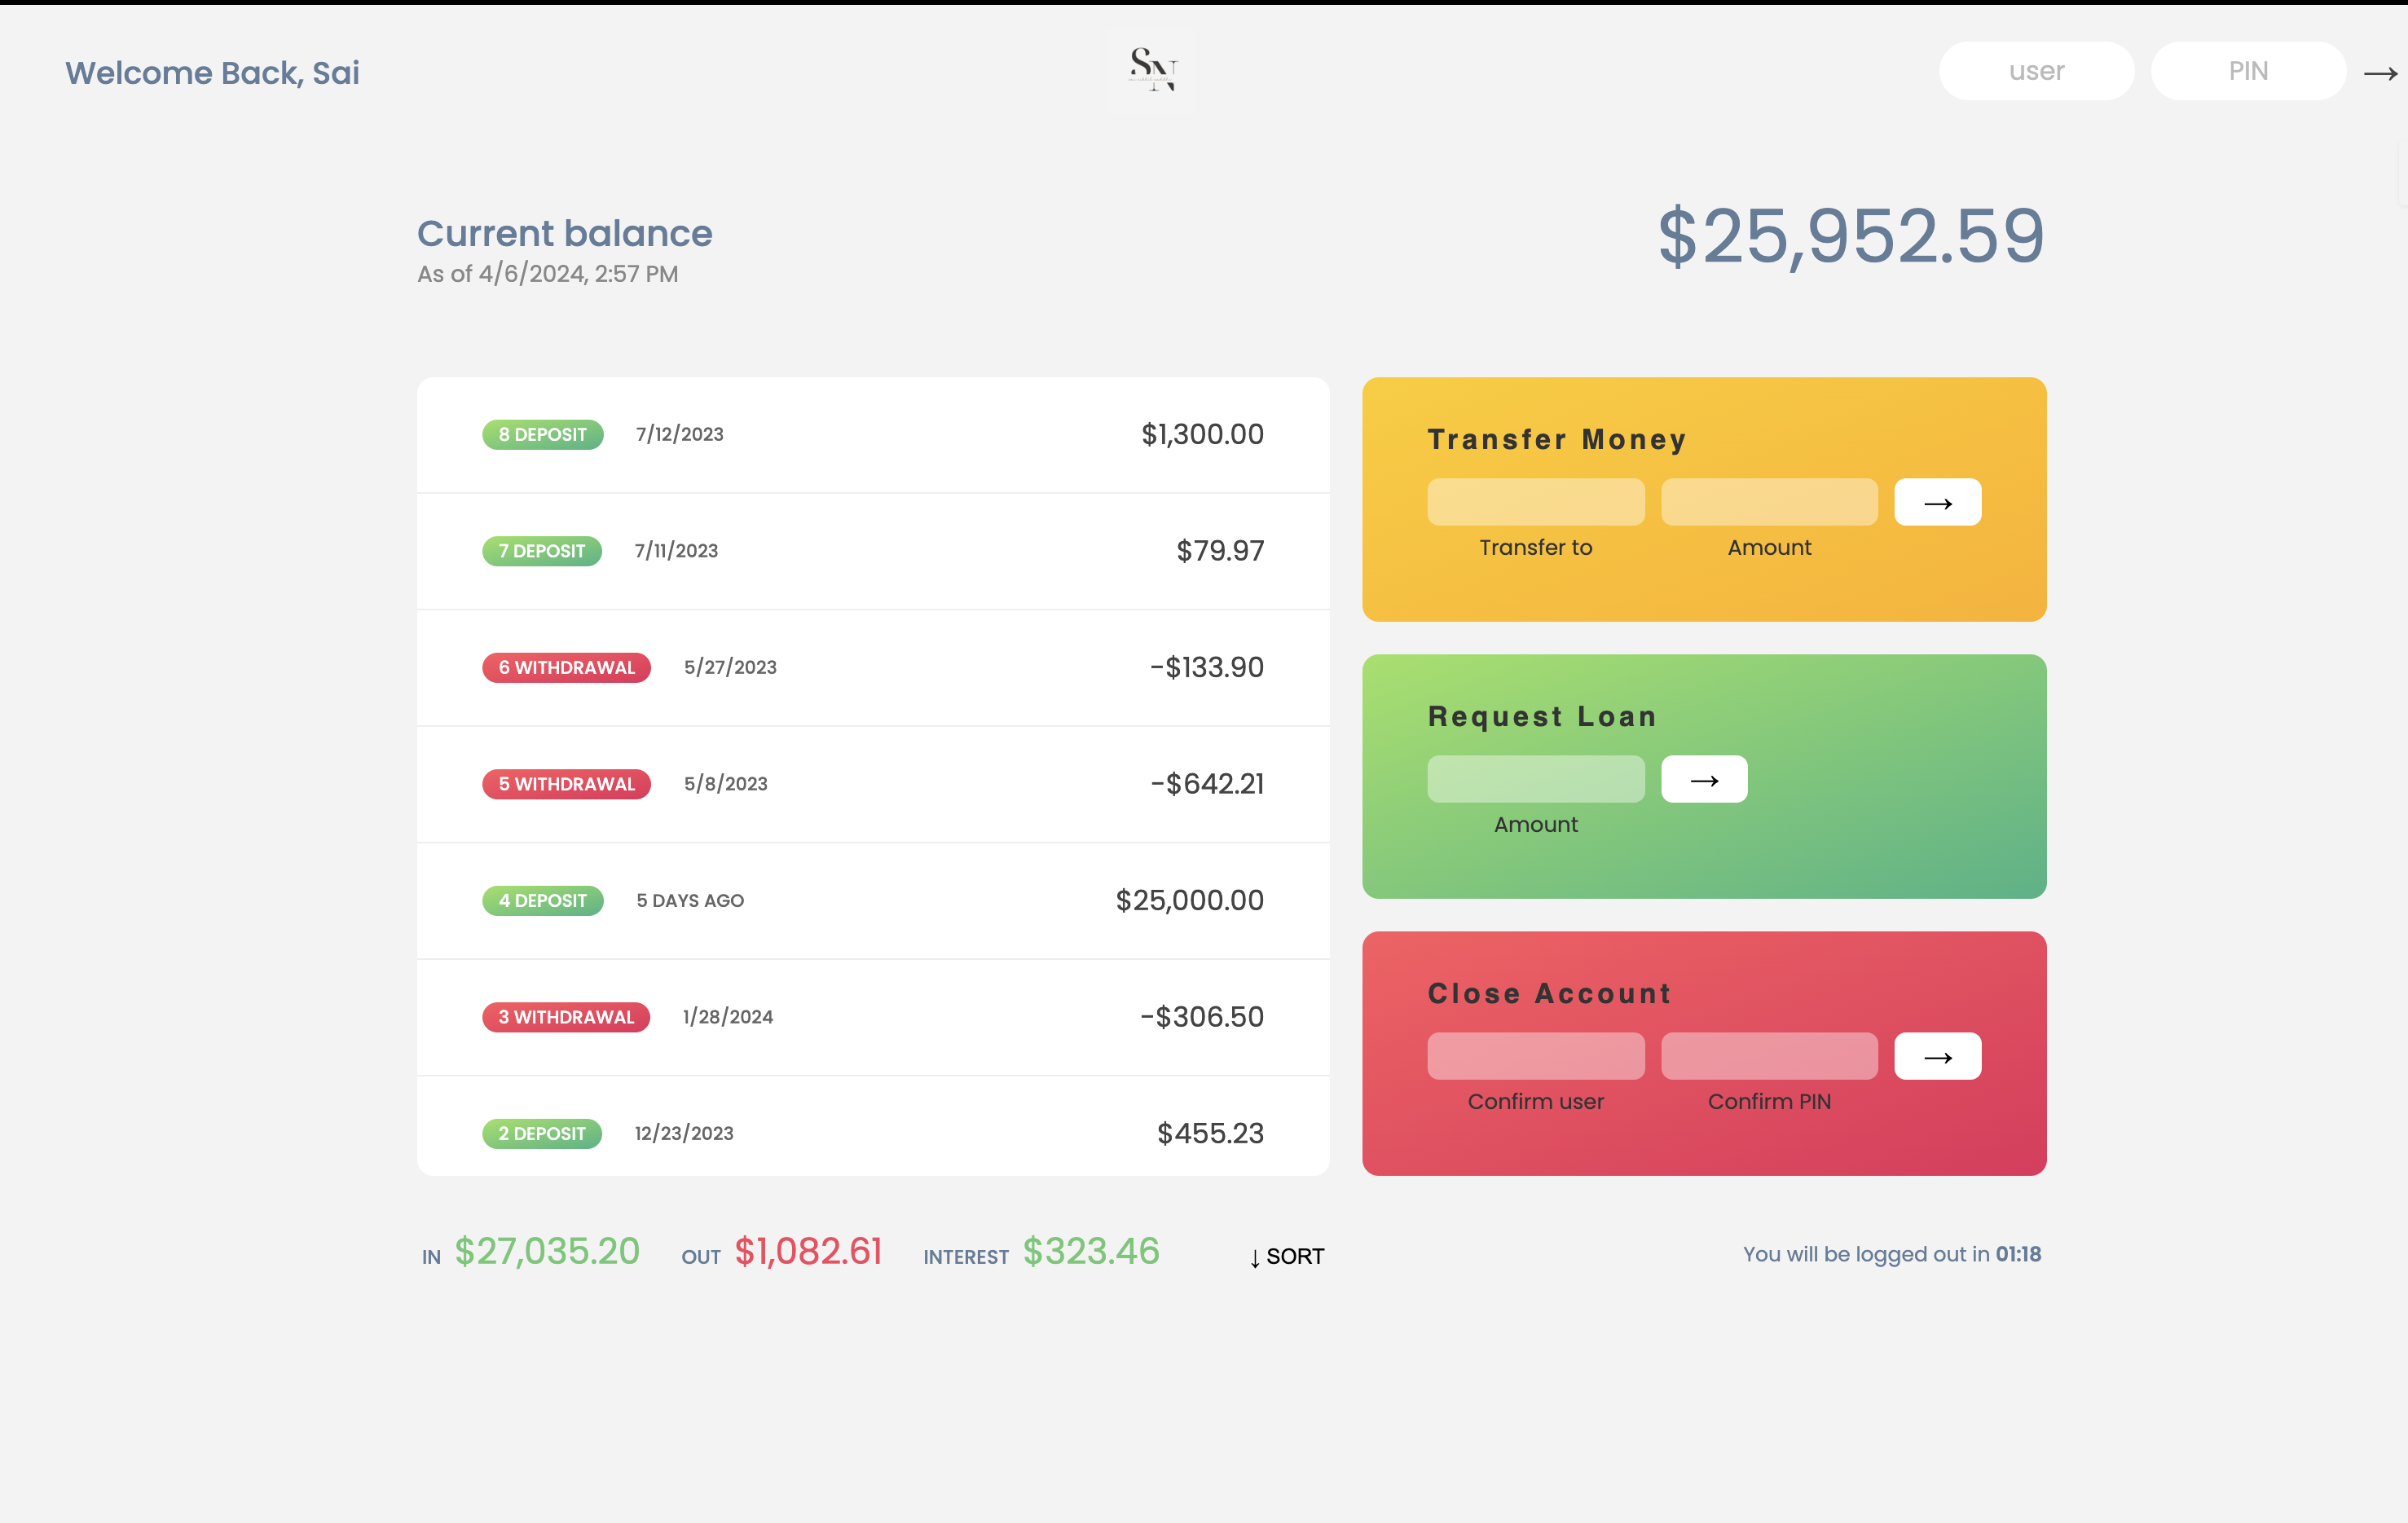Click the -$306.50 transaction amount
2408x1523 pixels.
1201,1017
